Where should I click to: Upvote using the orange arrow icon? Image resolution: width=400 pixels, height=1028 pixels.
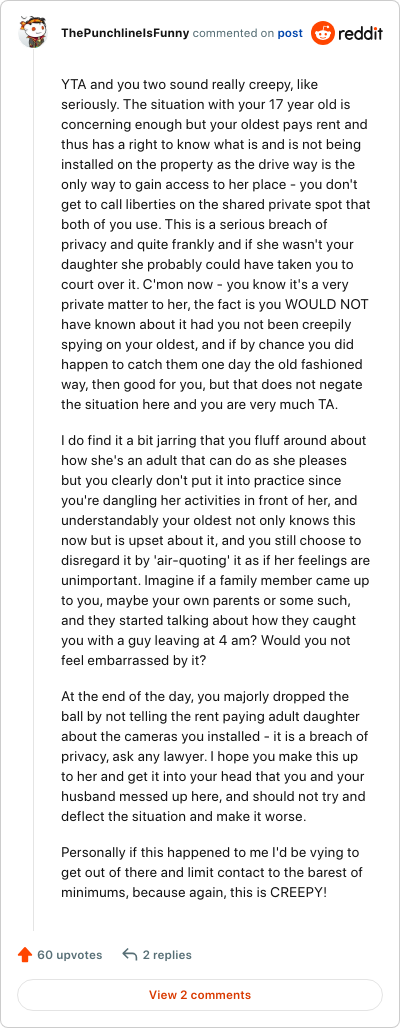25,955
